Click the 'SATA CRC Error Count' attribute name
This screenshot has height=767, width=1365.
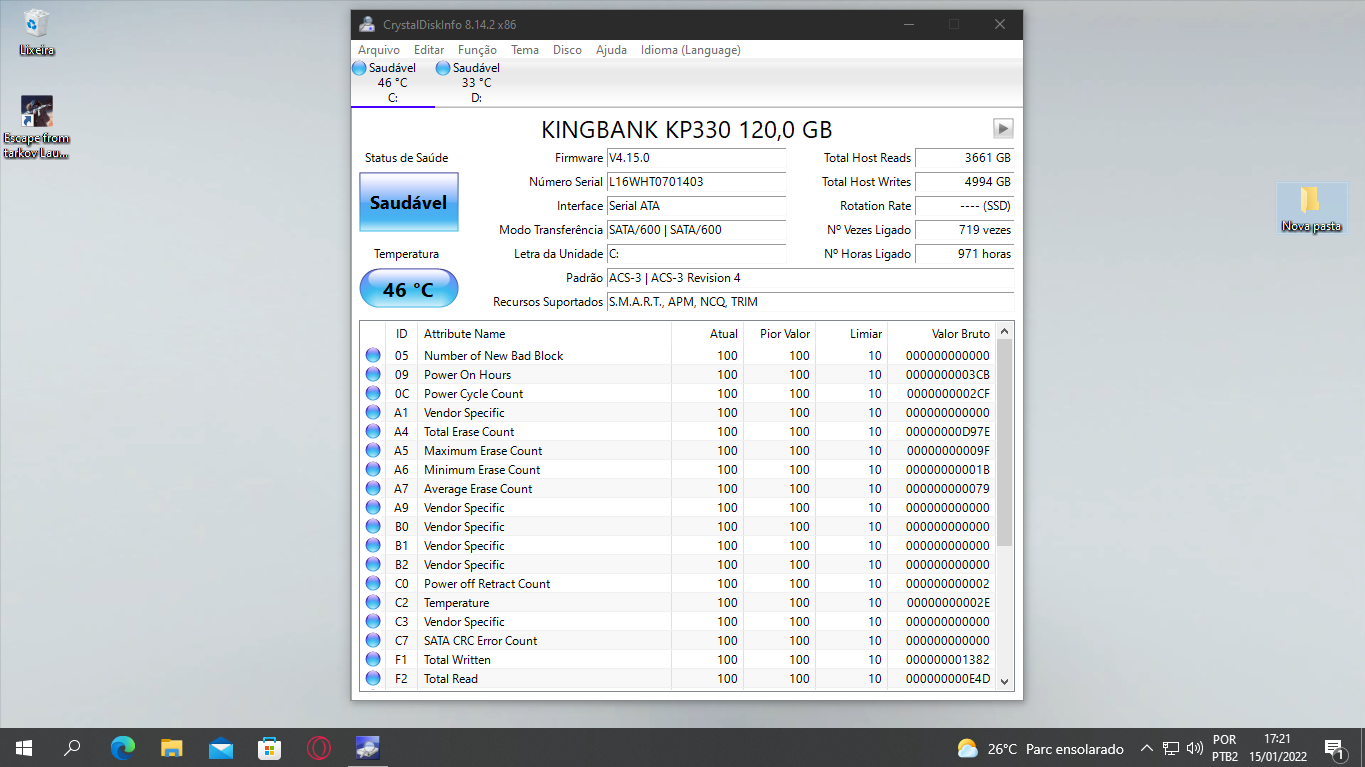(x=480, y=641)
